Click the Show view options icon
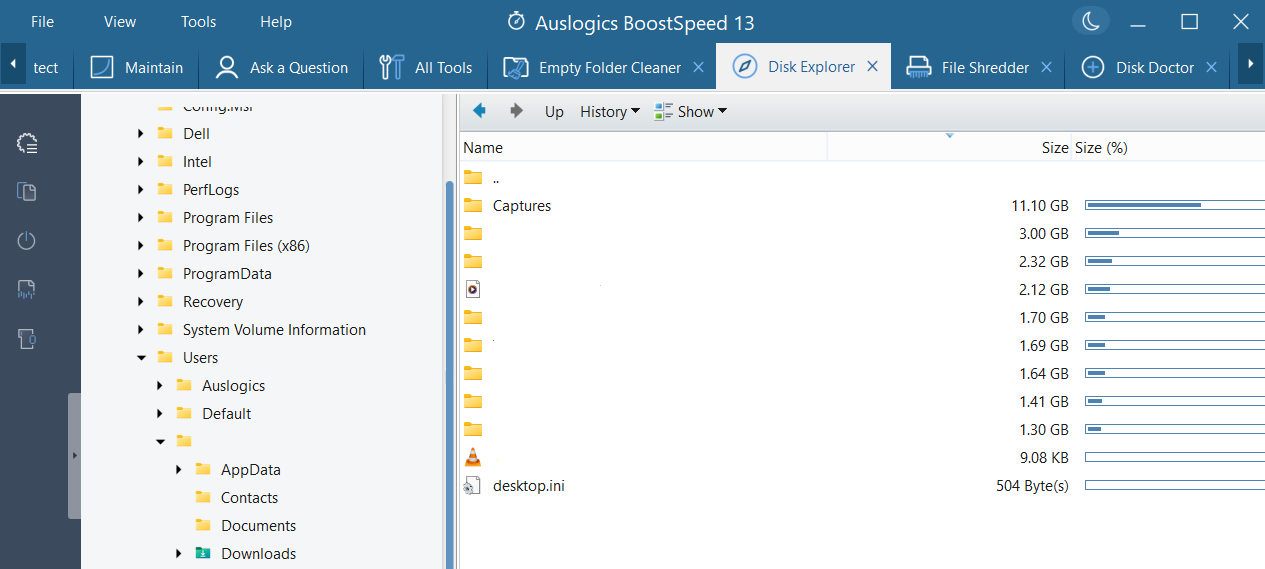Image resolution: width=1265 pixels, height=569 pixels. coord(663,111)
